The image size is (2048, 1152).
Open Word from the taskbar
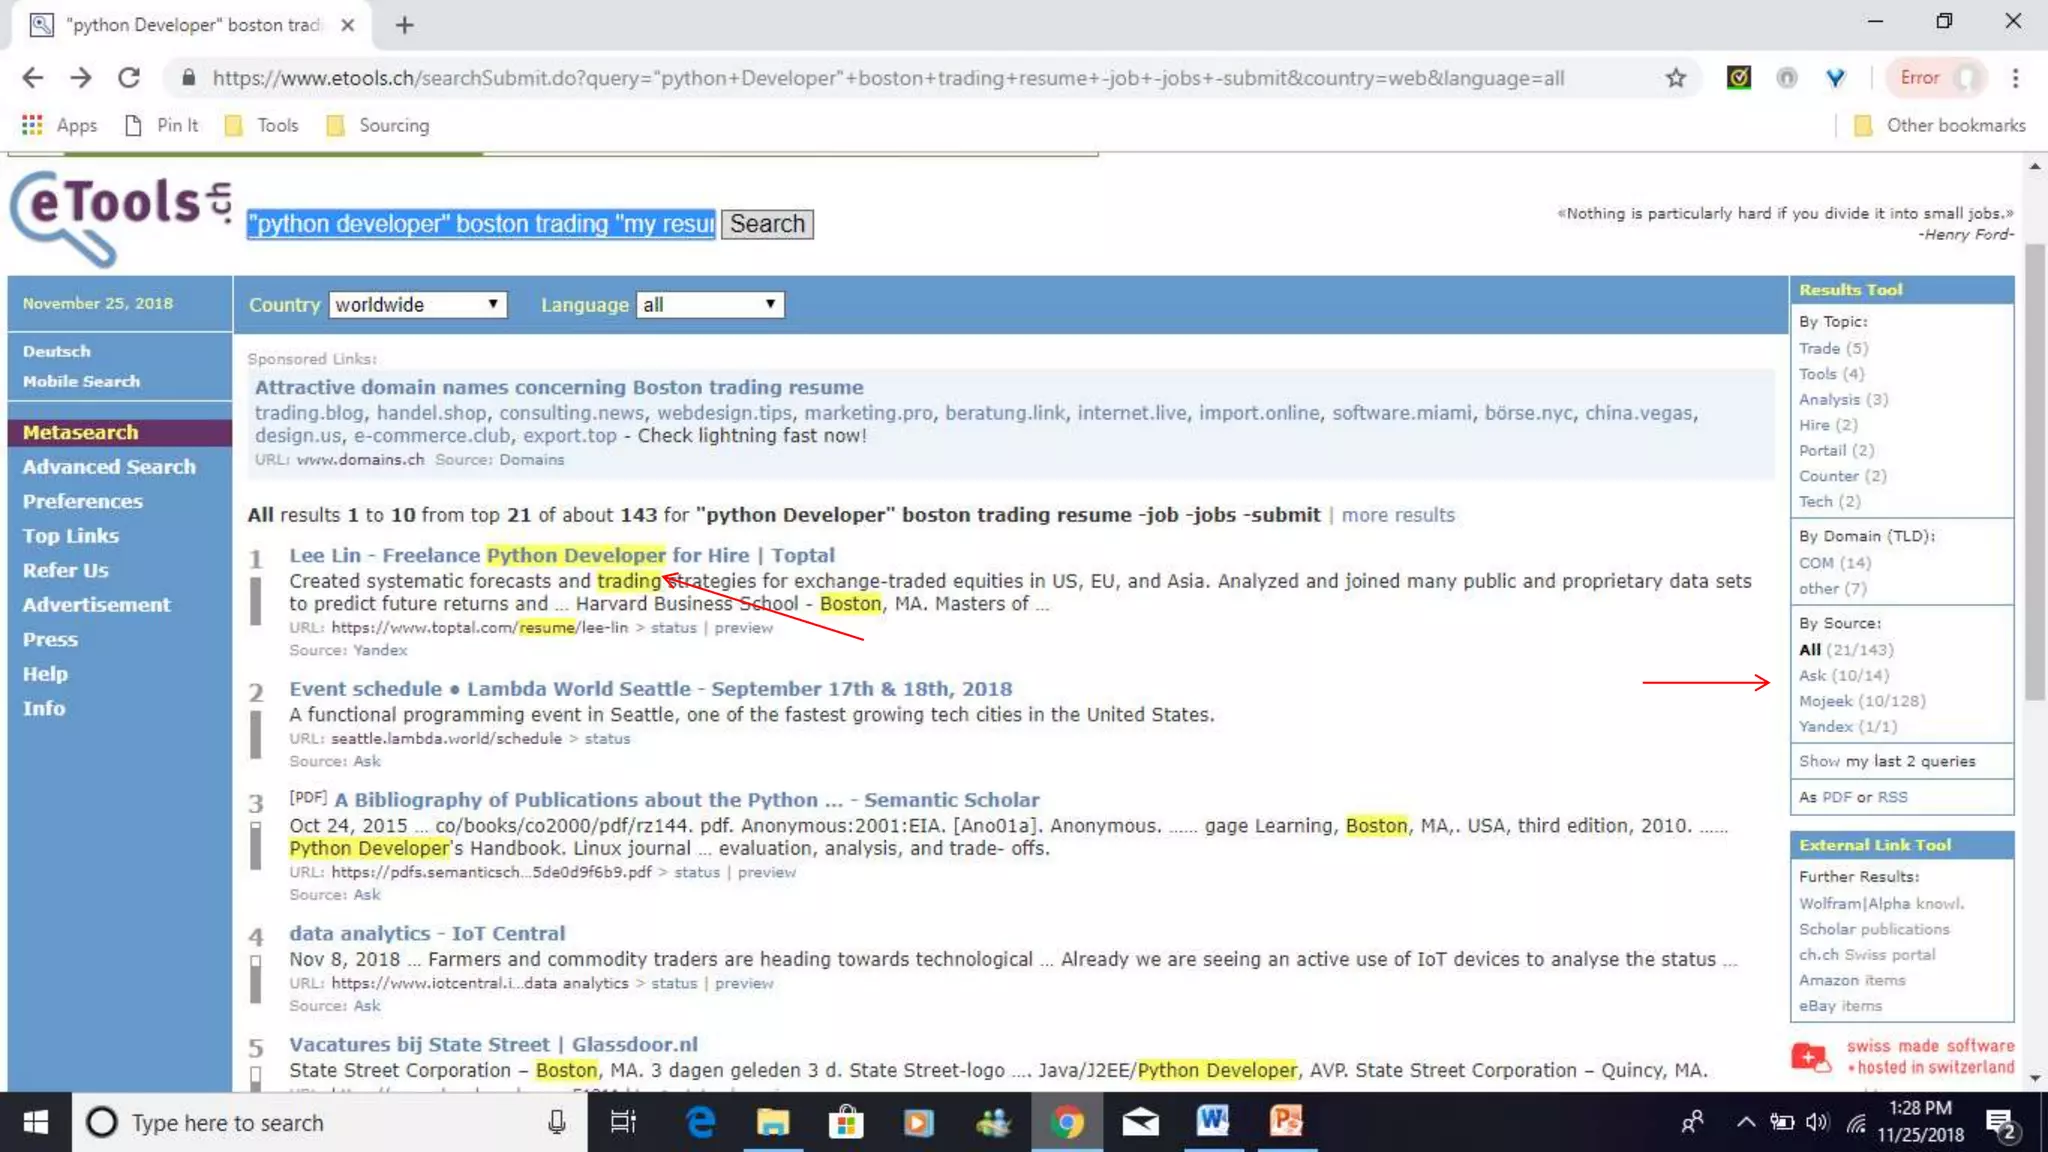pyautogui.click(x=1212, y=1122)
